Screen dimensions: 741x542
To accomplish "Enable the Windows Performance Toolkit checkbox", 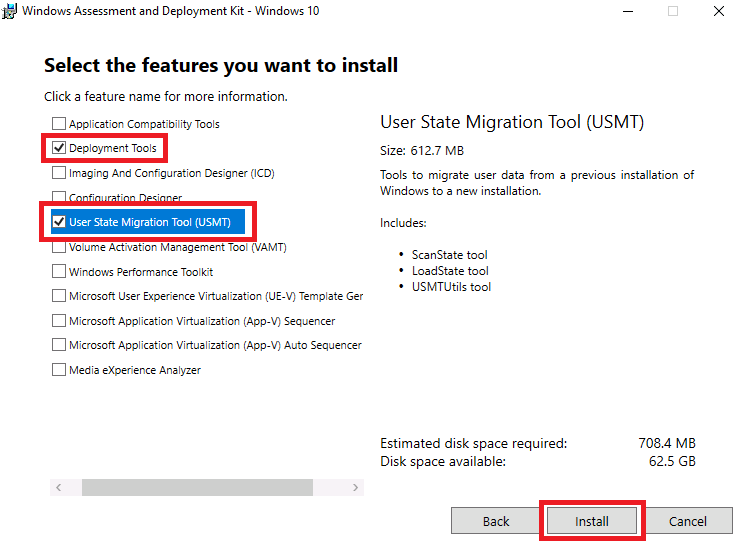I will [59, 272].
